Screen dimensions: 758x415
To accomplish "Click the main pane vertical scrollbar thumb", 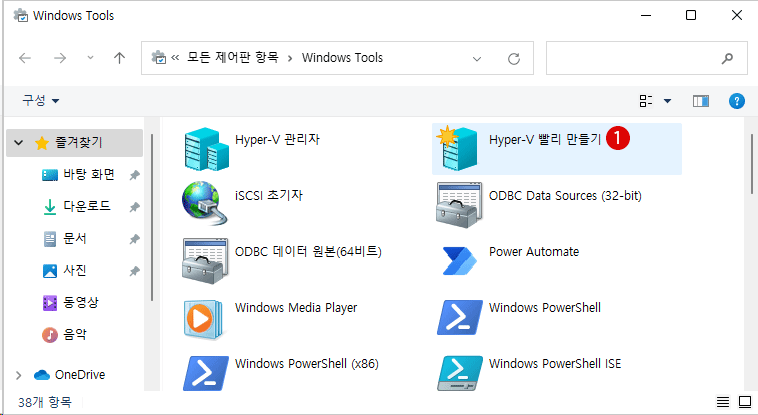I will pyautogui.click(x=752, y=164).
